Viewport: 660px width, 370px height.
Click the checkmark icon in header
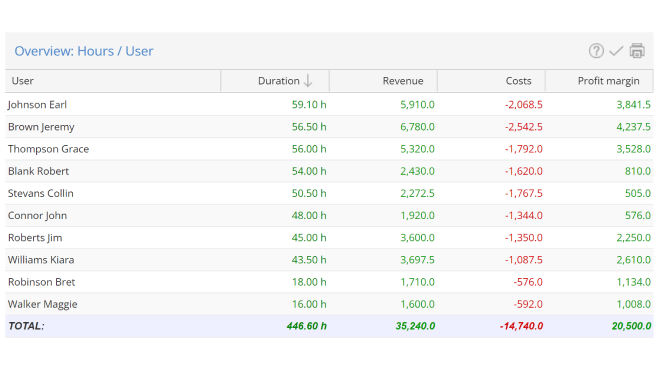click(x=616, y=51)
